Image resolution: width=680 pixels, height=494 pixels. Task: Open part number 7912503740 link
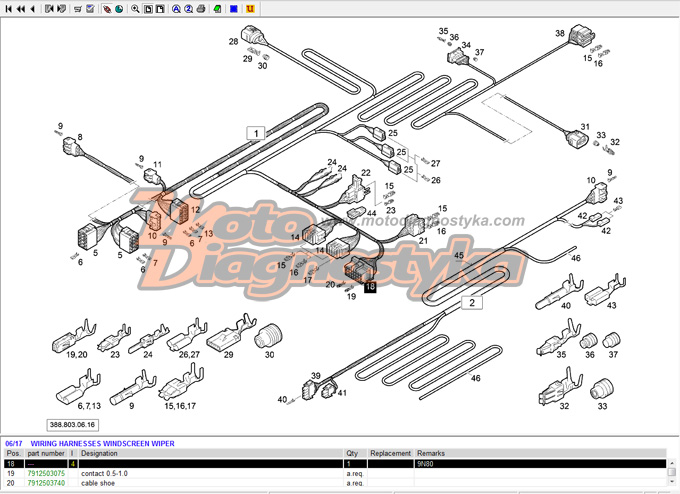(46, 483)
